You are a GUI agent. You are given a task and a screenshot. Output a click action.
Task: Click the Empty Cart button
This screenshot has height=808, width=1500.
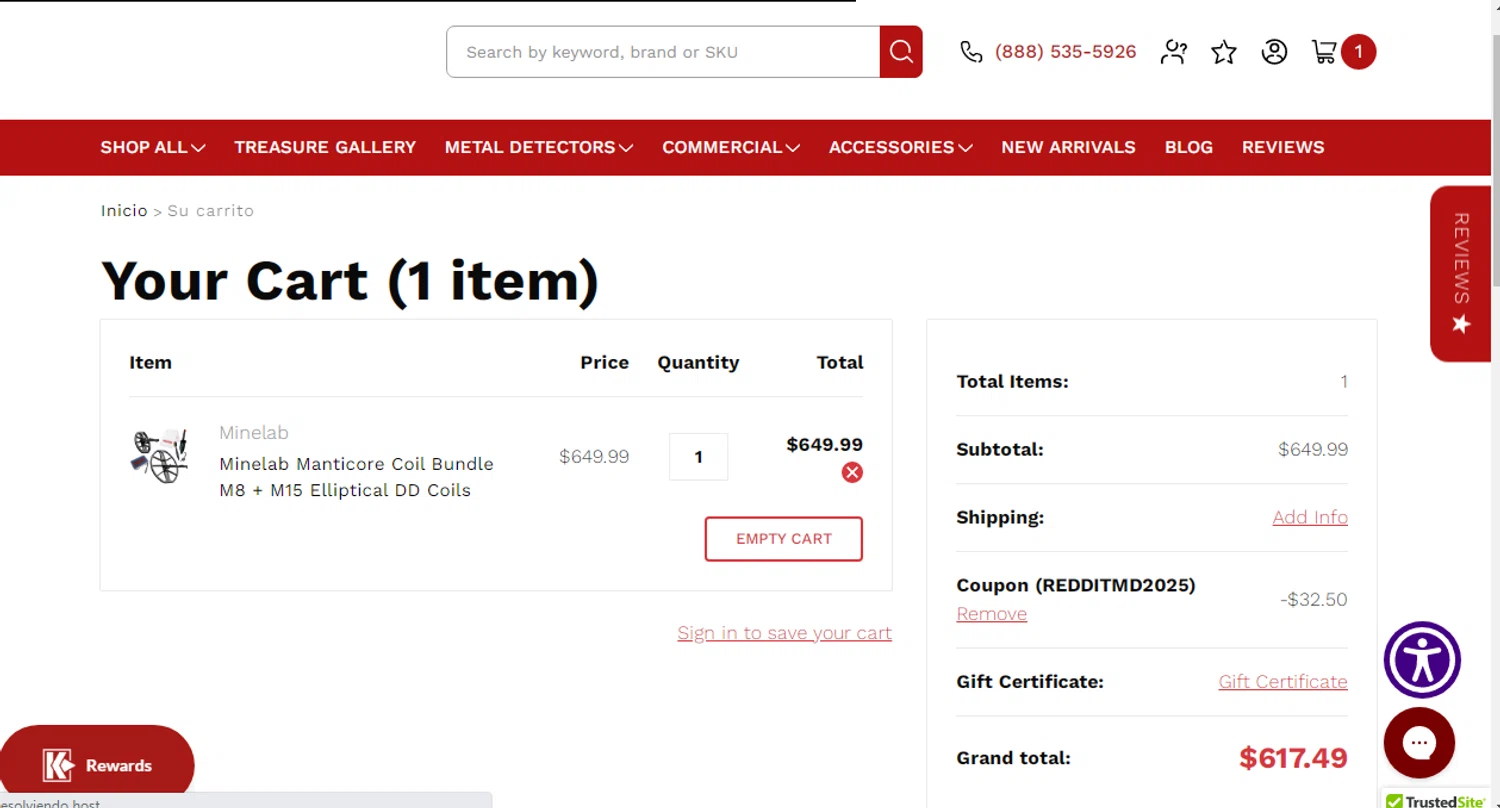pyautogui.click(x=784, y=539)
